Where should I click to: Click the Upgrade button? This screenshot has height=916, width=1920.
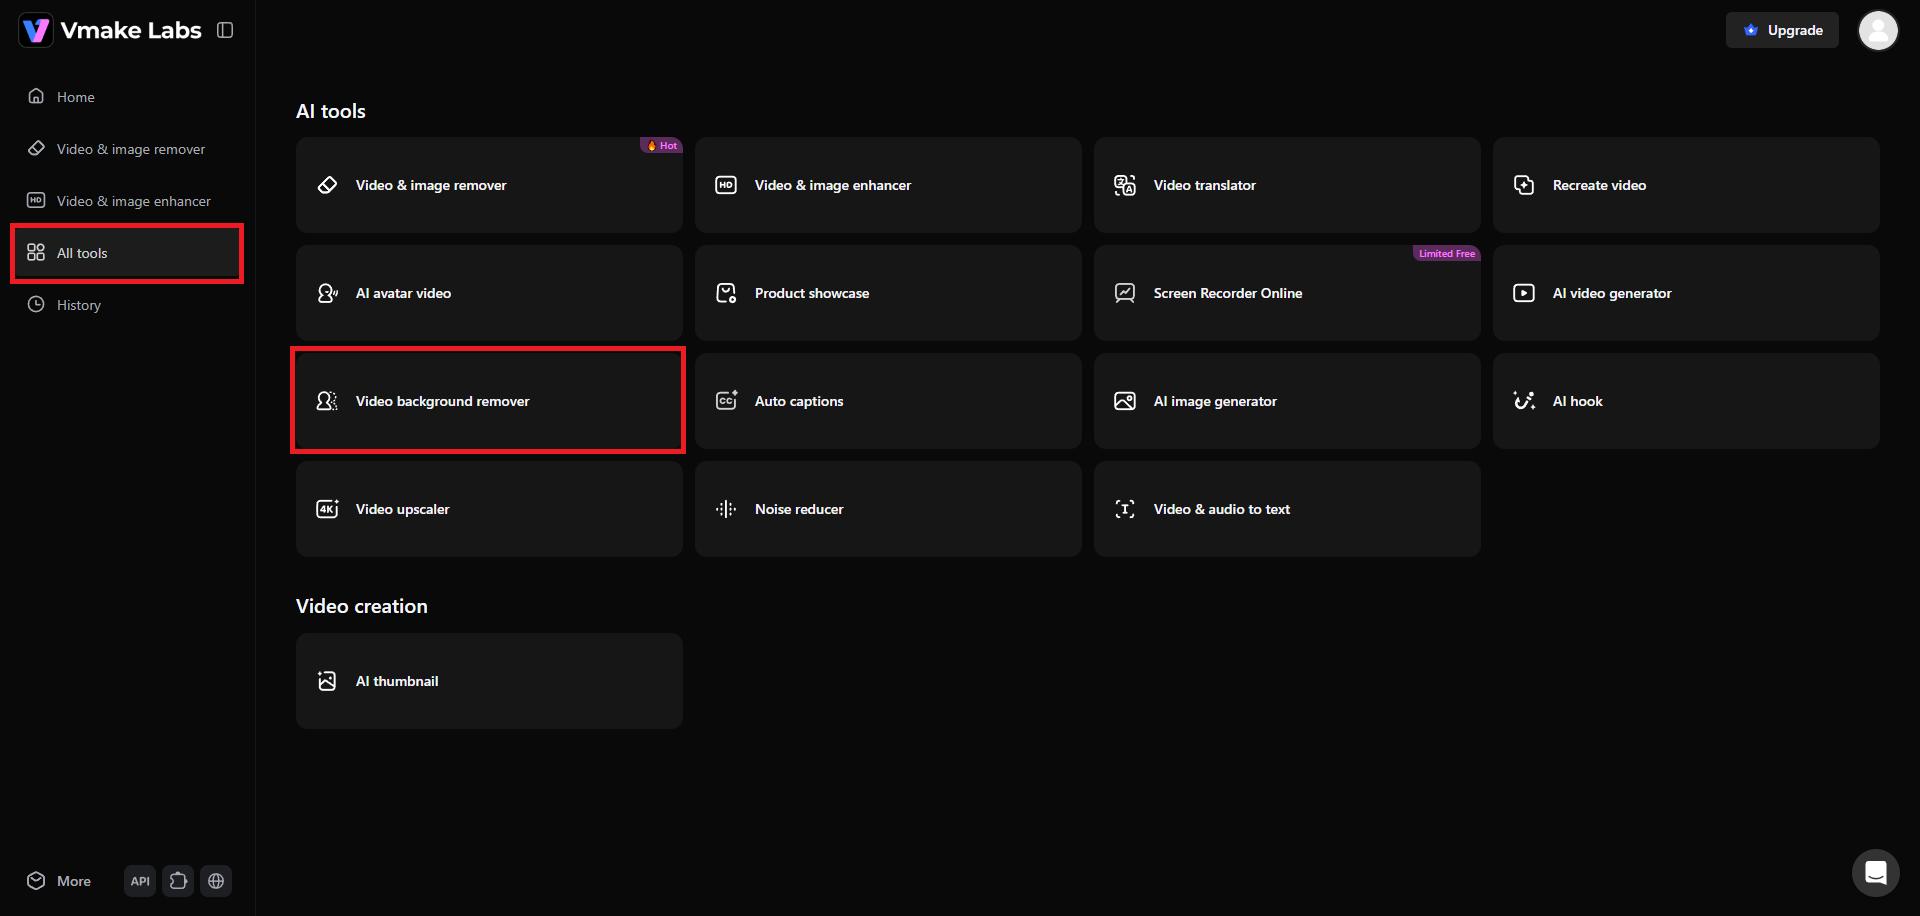[1782, 30]
